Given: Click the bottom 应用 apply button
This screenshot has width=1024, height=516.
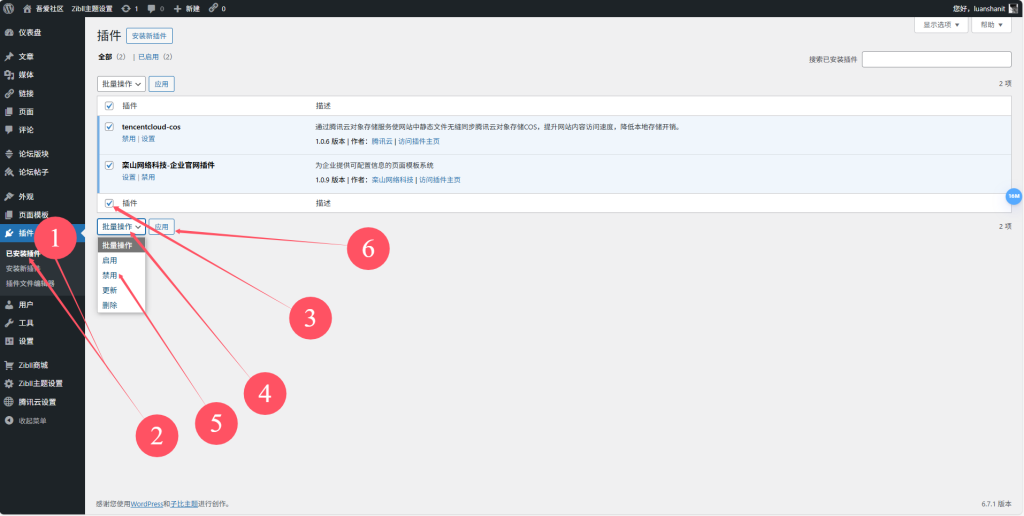Looking at the screenshot, I should 161,227.
